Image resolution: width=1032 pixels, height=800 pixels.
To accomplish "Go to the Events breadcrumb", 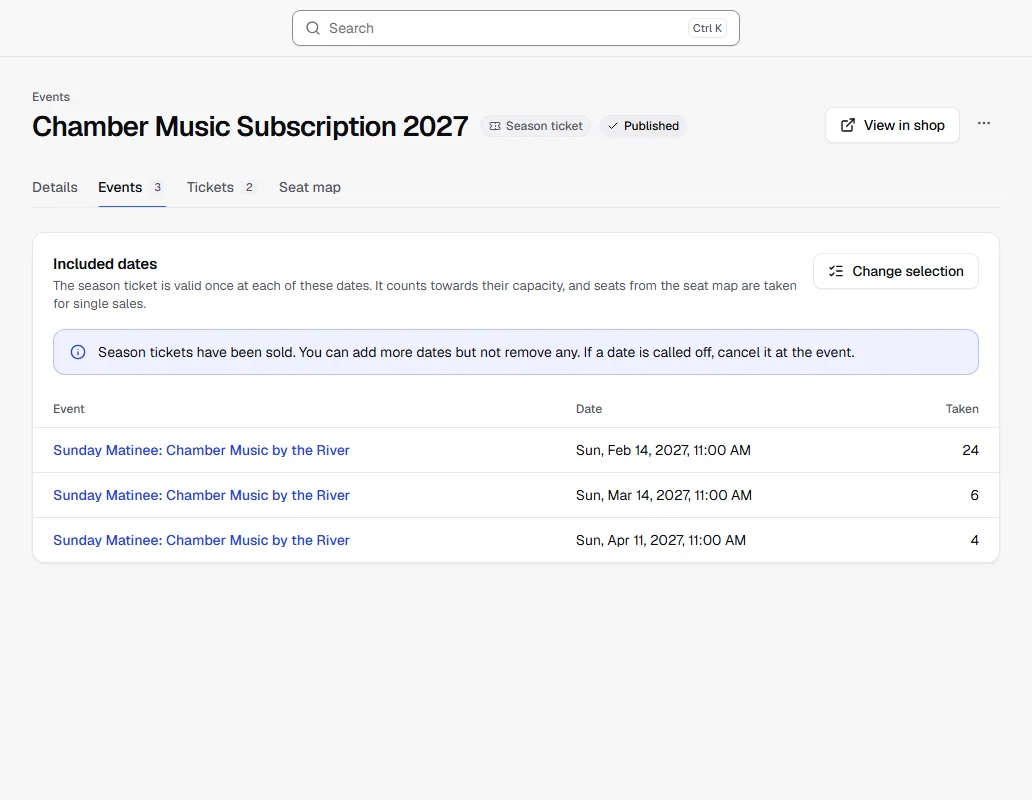I will [x=51, y=97].
